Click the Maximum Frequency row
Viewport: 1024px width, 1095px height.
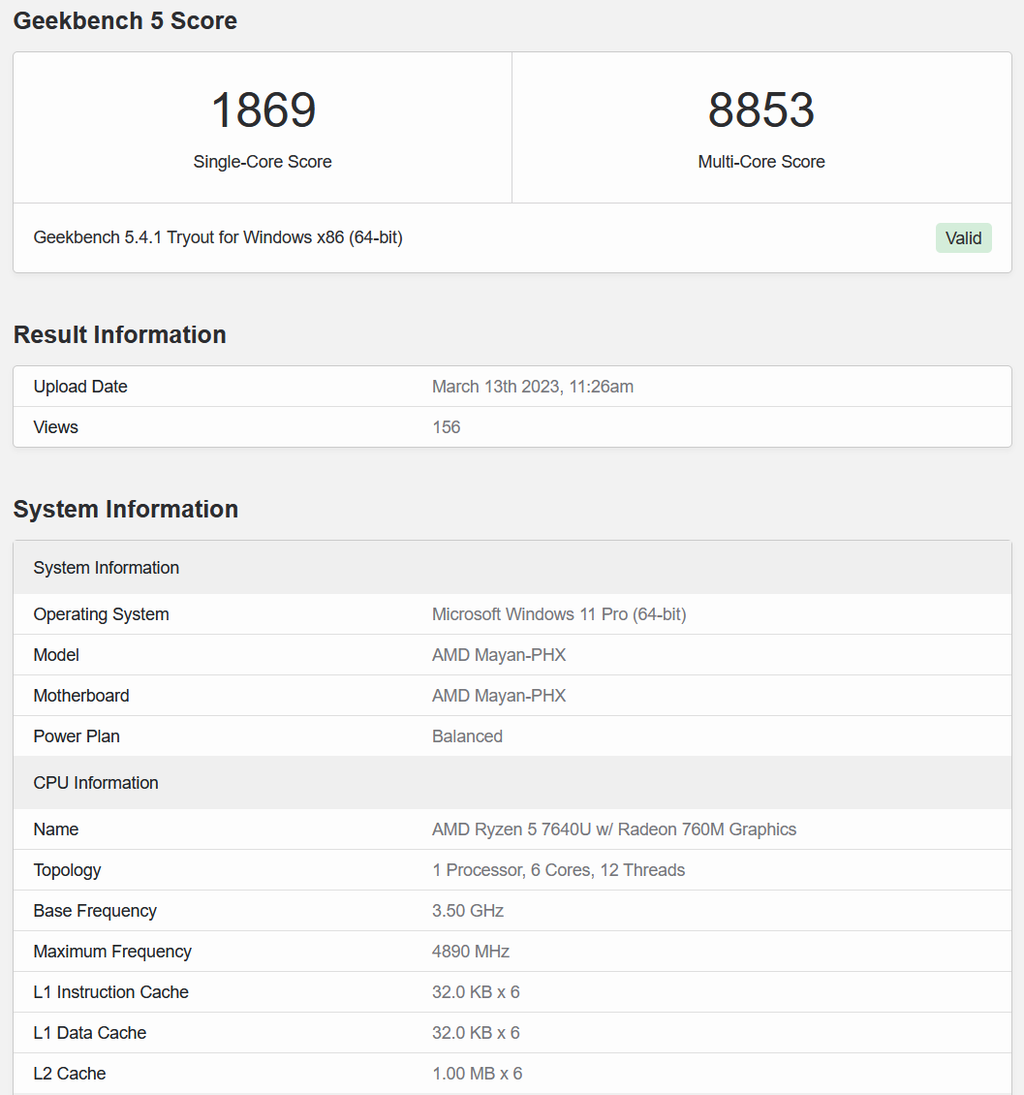[x=112, y=951]
